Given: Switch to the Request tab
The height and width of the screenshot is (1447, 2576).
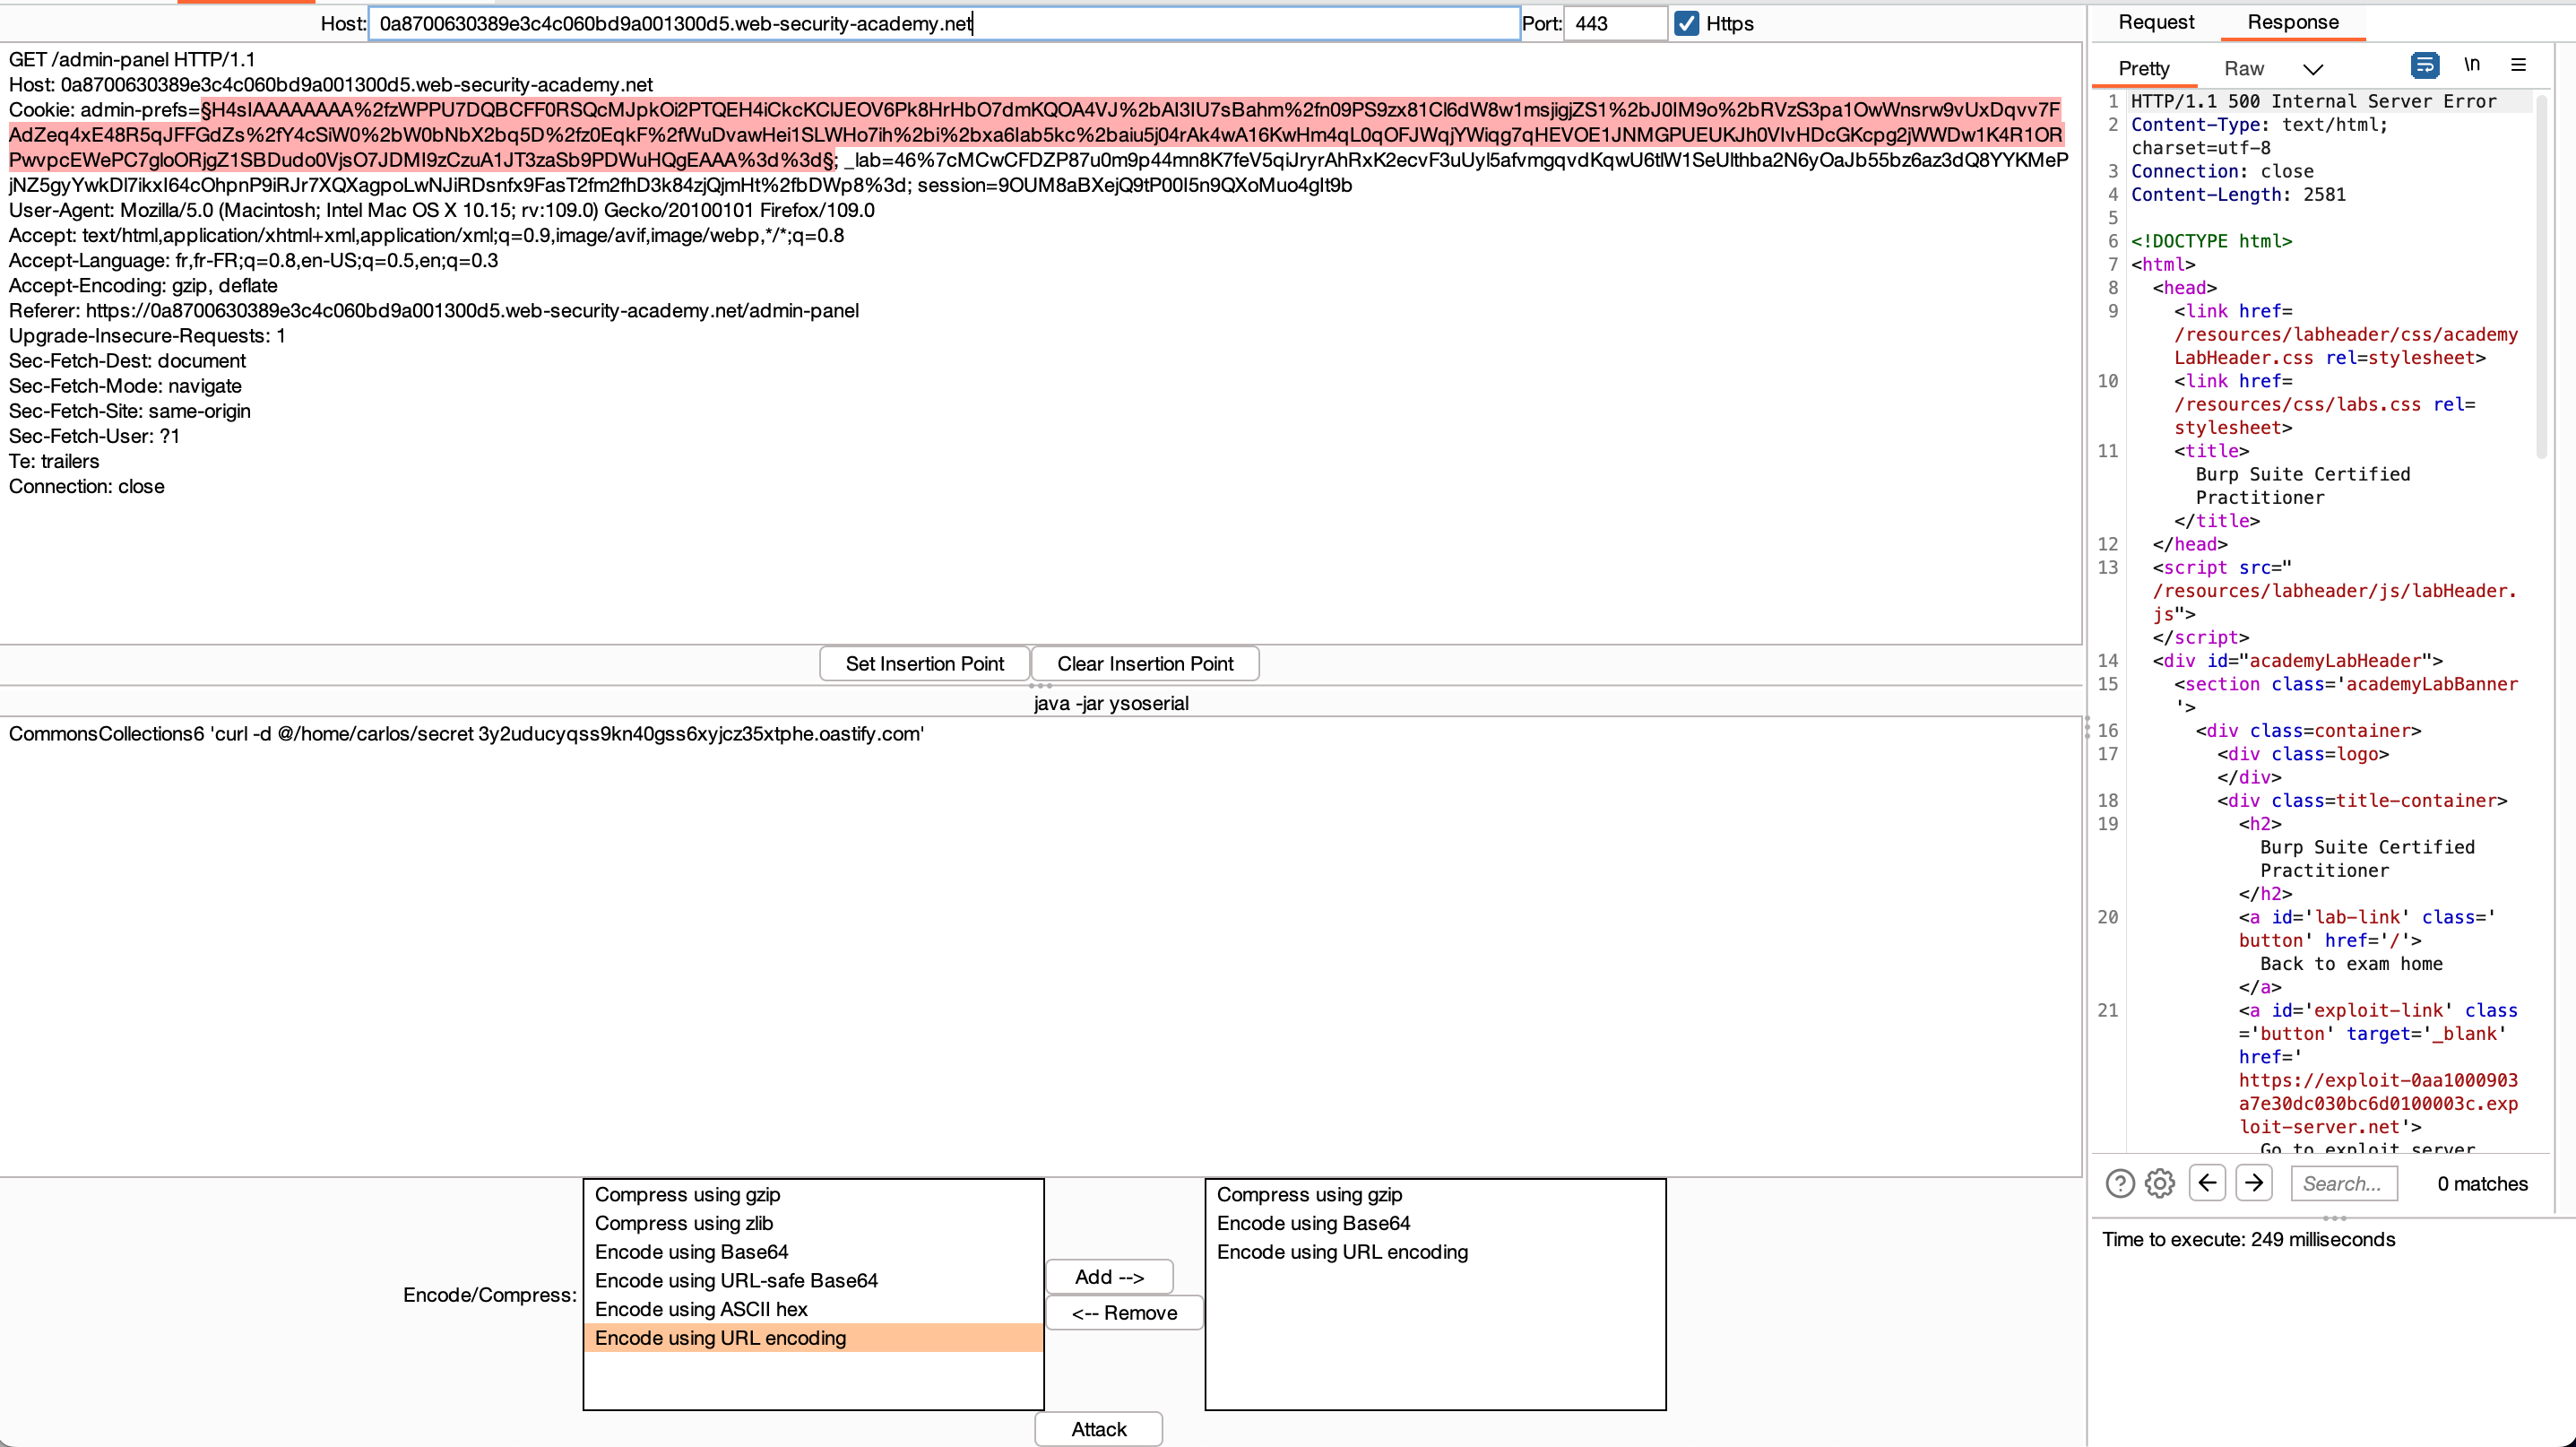Looking at the screenshot, I should (2156, 22).
